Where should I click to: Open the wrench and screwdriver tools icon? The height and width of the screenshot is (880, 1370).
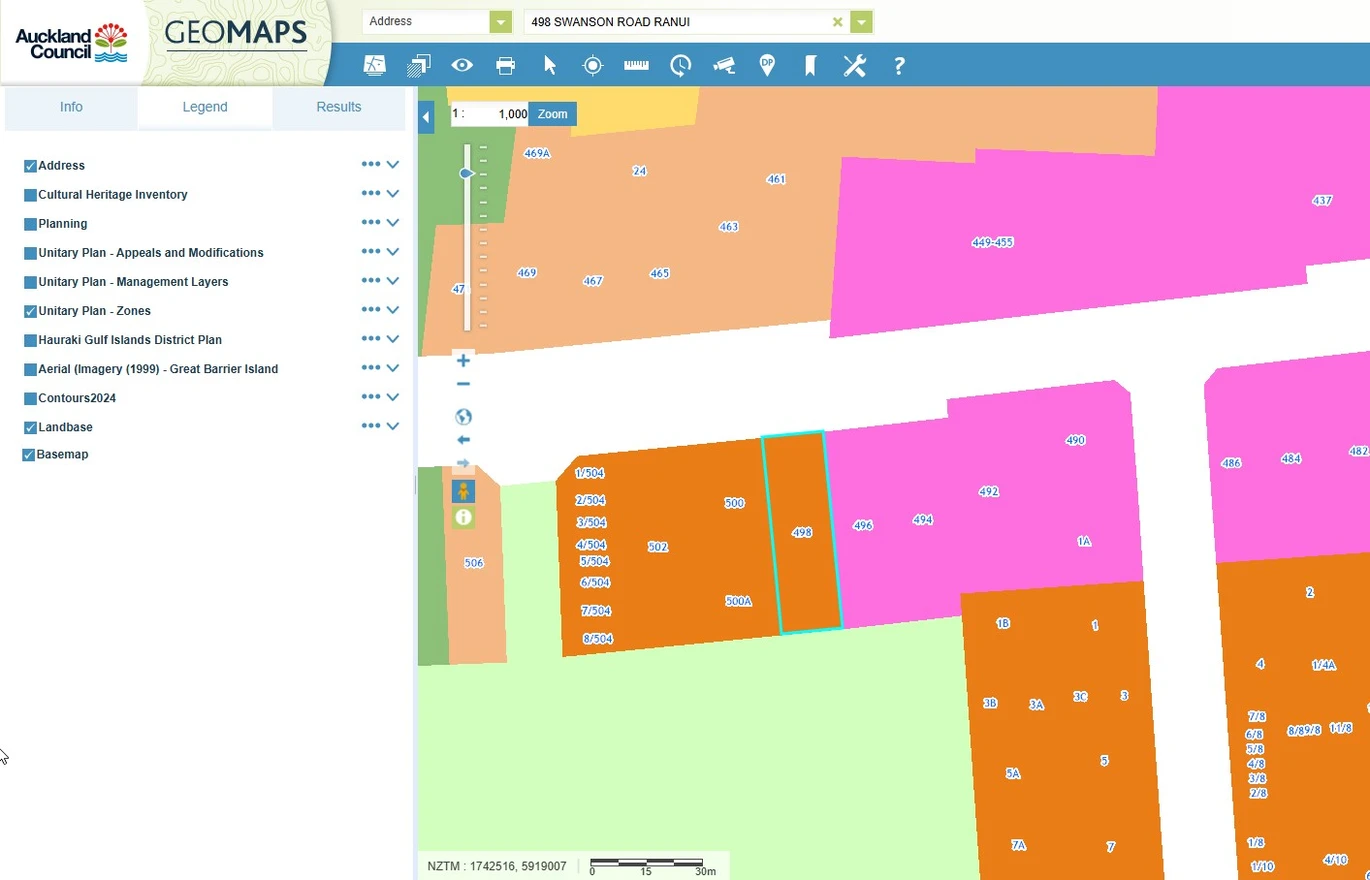854,66
